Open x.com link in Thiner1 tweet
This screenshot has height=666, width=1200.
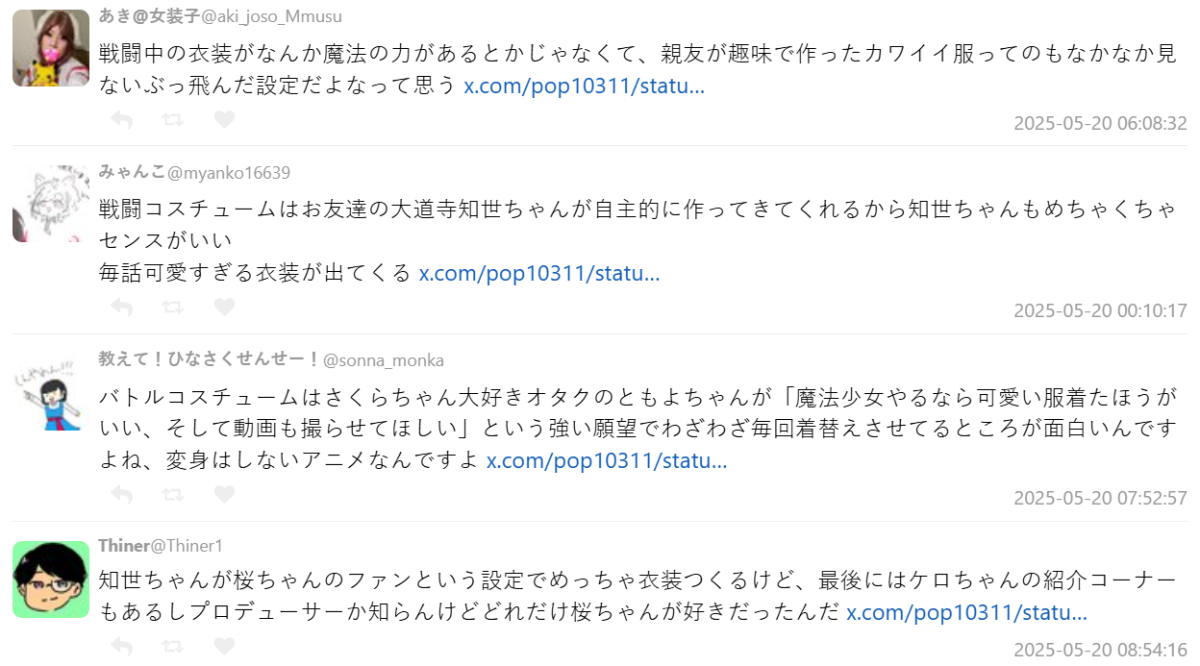(x=966, y=612)
